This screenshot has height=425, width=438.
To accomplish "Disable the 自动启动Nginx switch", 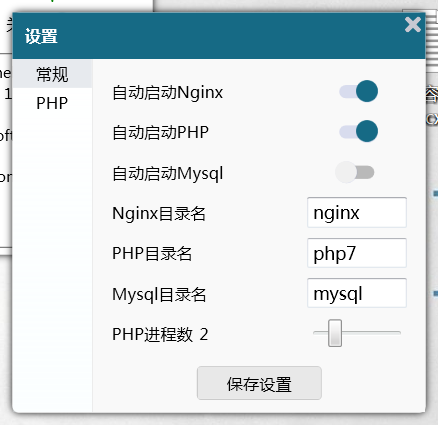I will (359, 91).
